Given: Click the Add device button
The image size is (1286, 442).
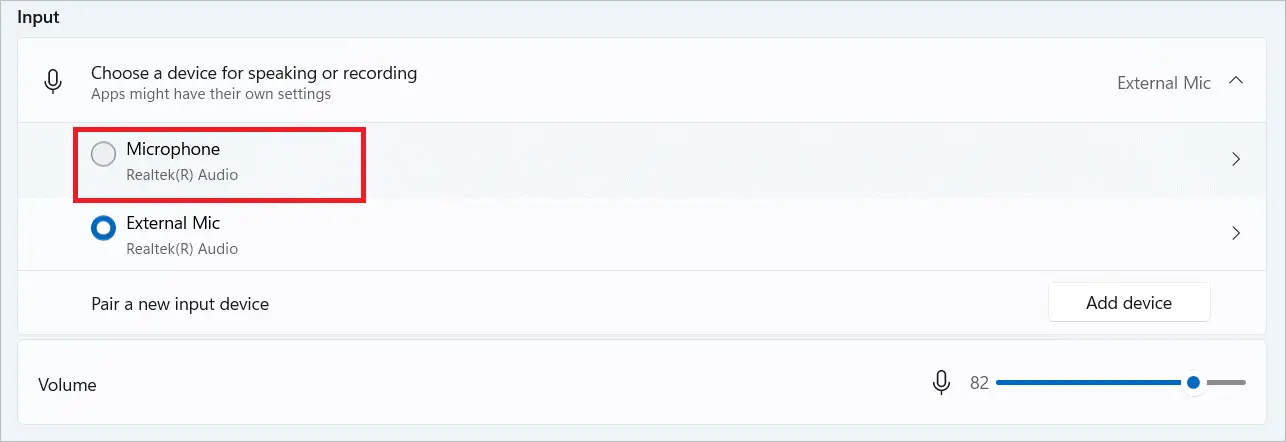Looking at the screenshot, I should pos(1129,302).
